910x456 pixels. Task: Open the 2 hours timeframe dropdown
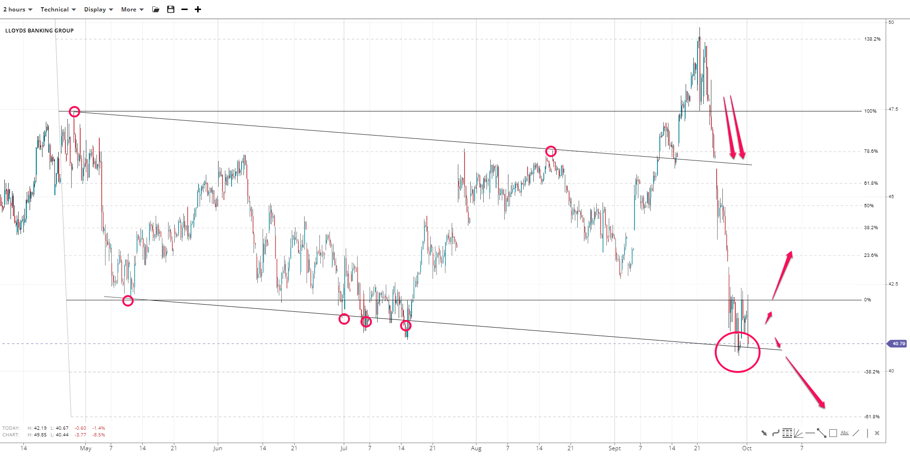17,9
